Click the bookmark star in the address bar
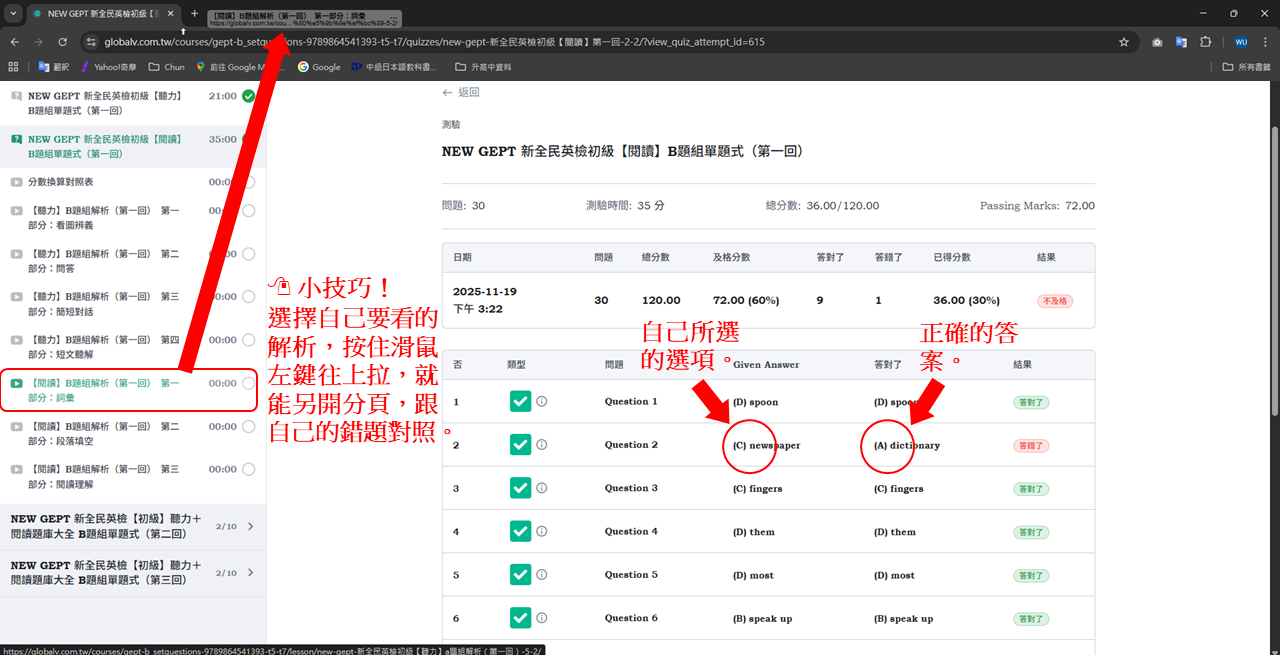The height and width of the screenshot is (655, 1280). click(1124, 42)
